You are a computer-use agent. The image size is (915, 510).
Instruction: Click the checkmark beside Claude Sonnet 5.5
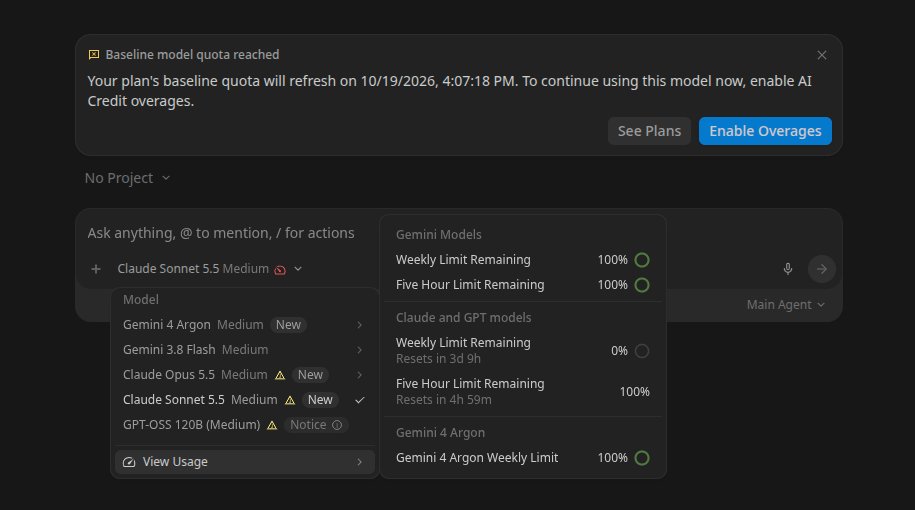point(359,400)
